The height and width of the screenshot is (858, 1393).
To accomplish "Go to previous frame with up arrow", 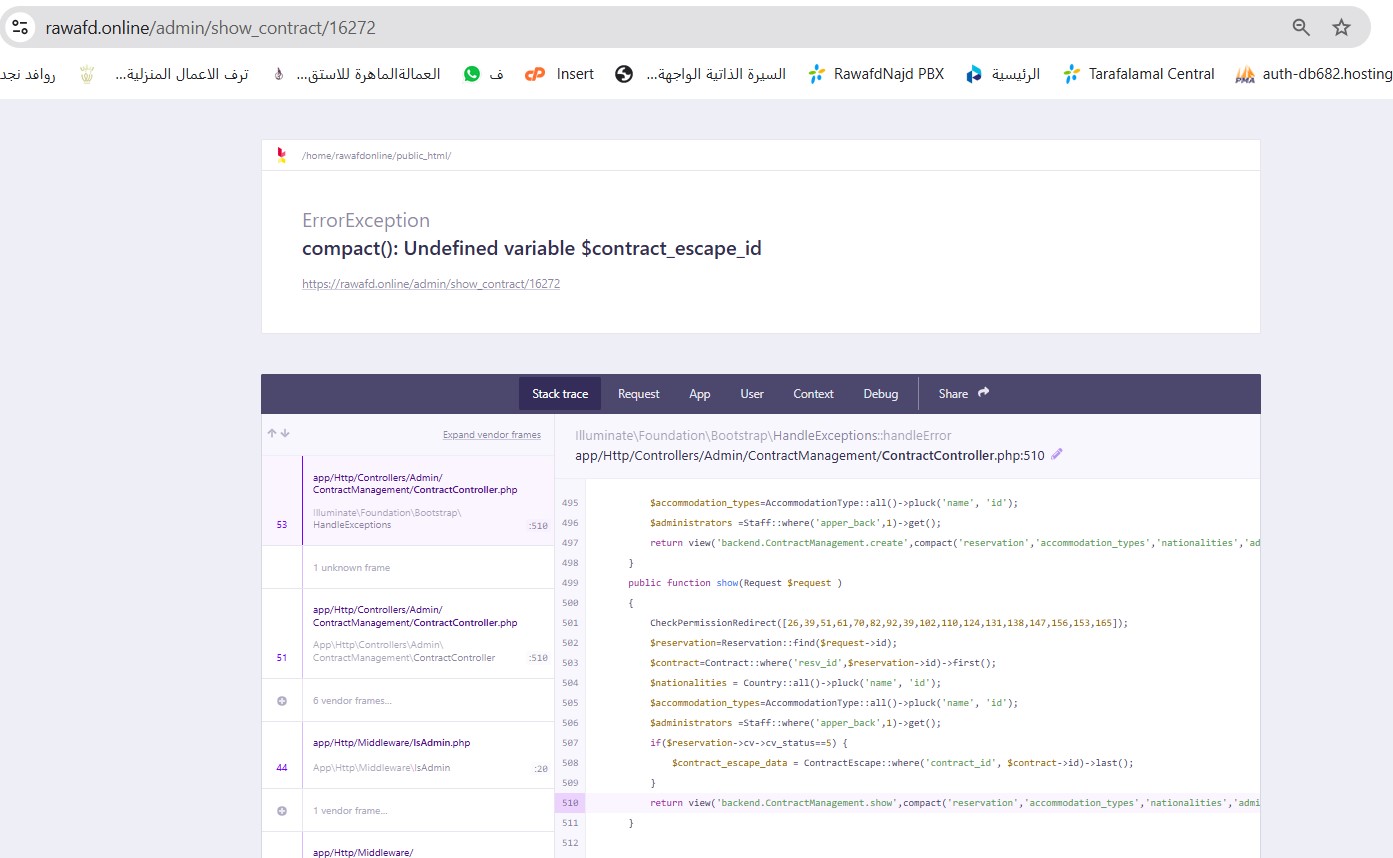I will [271, 434].
